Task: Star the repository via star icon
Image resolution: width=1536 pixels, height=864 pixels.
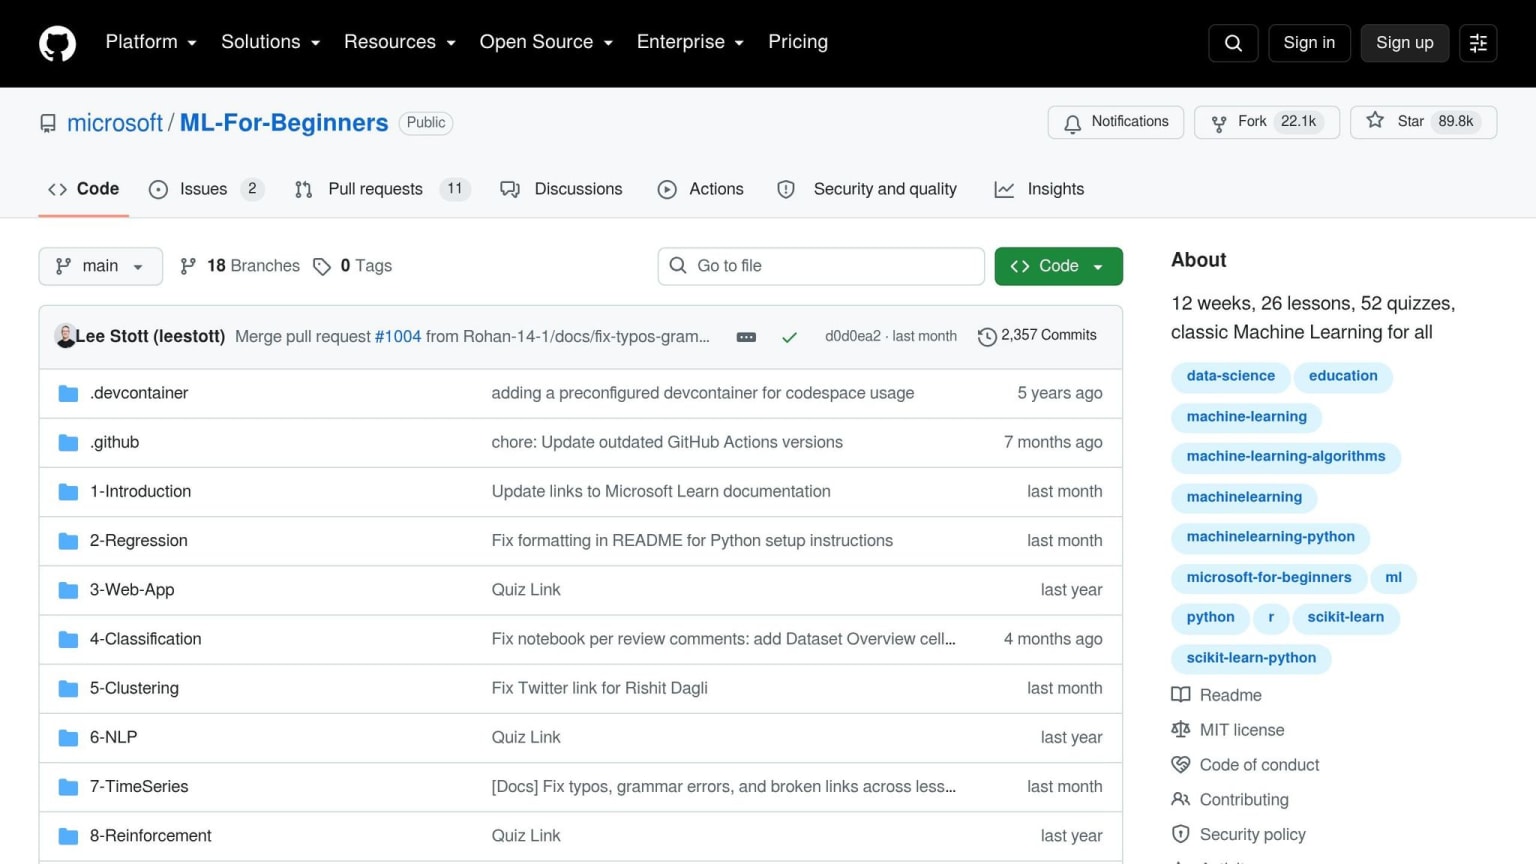Action: click(x=1376, y=121)
